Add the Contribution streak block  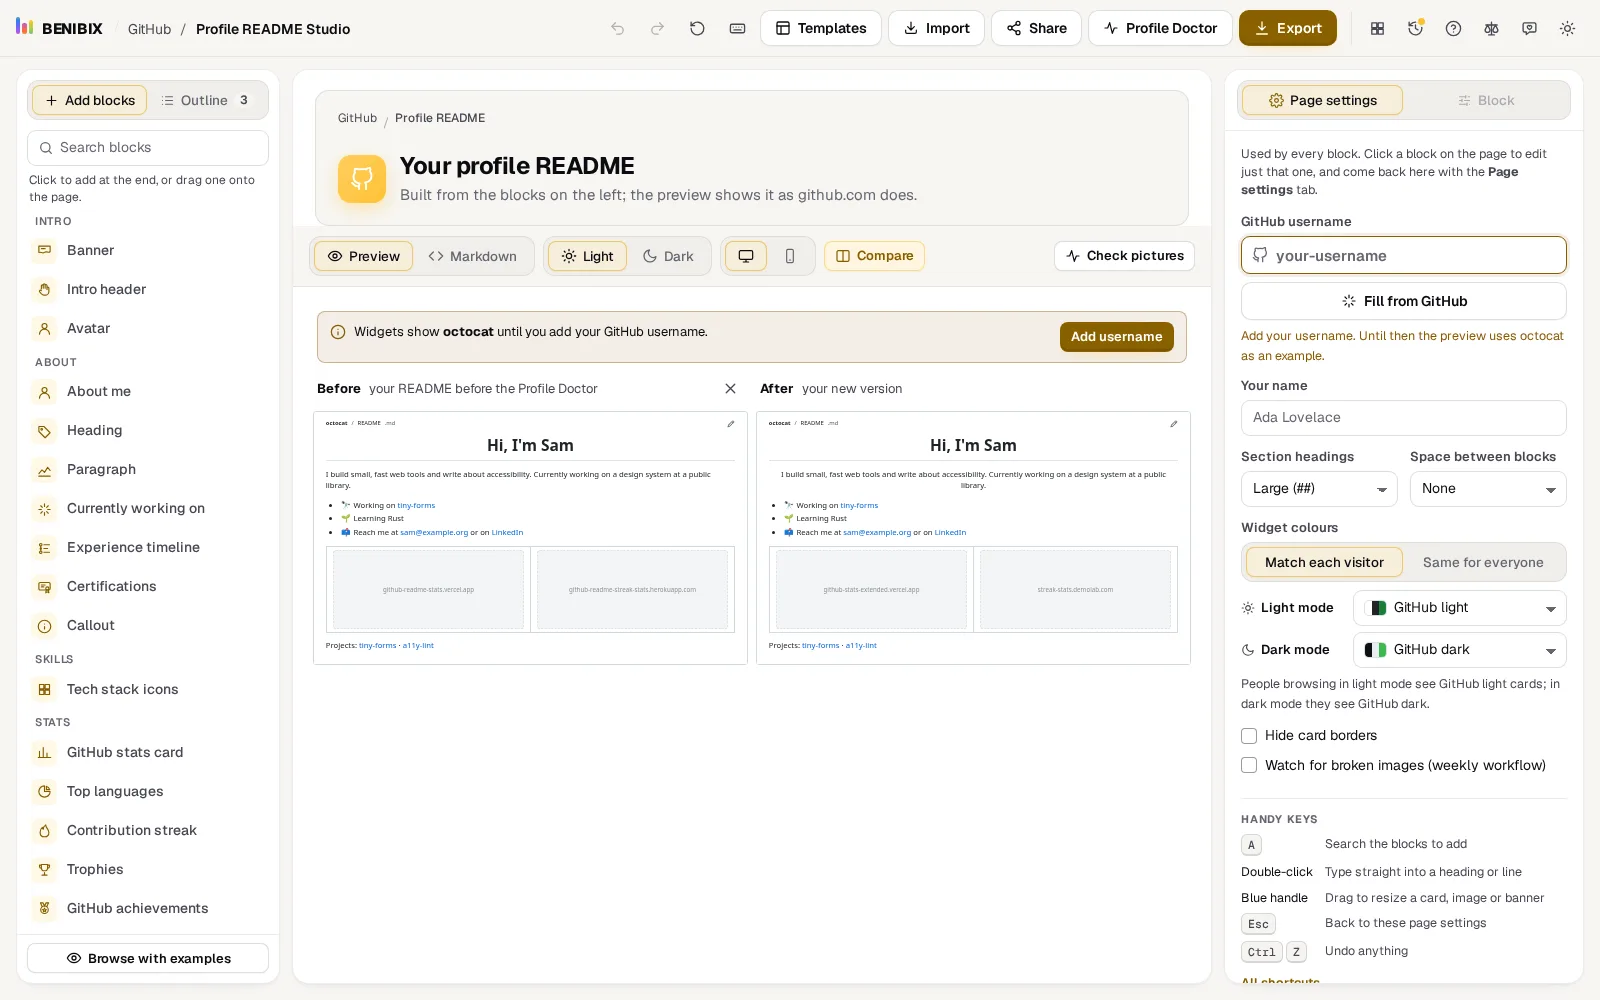(148, 830)
